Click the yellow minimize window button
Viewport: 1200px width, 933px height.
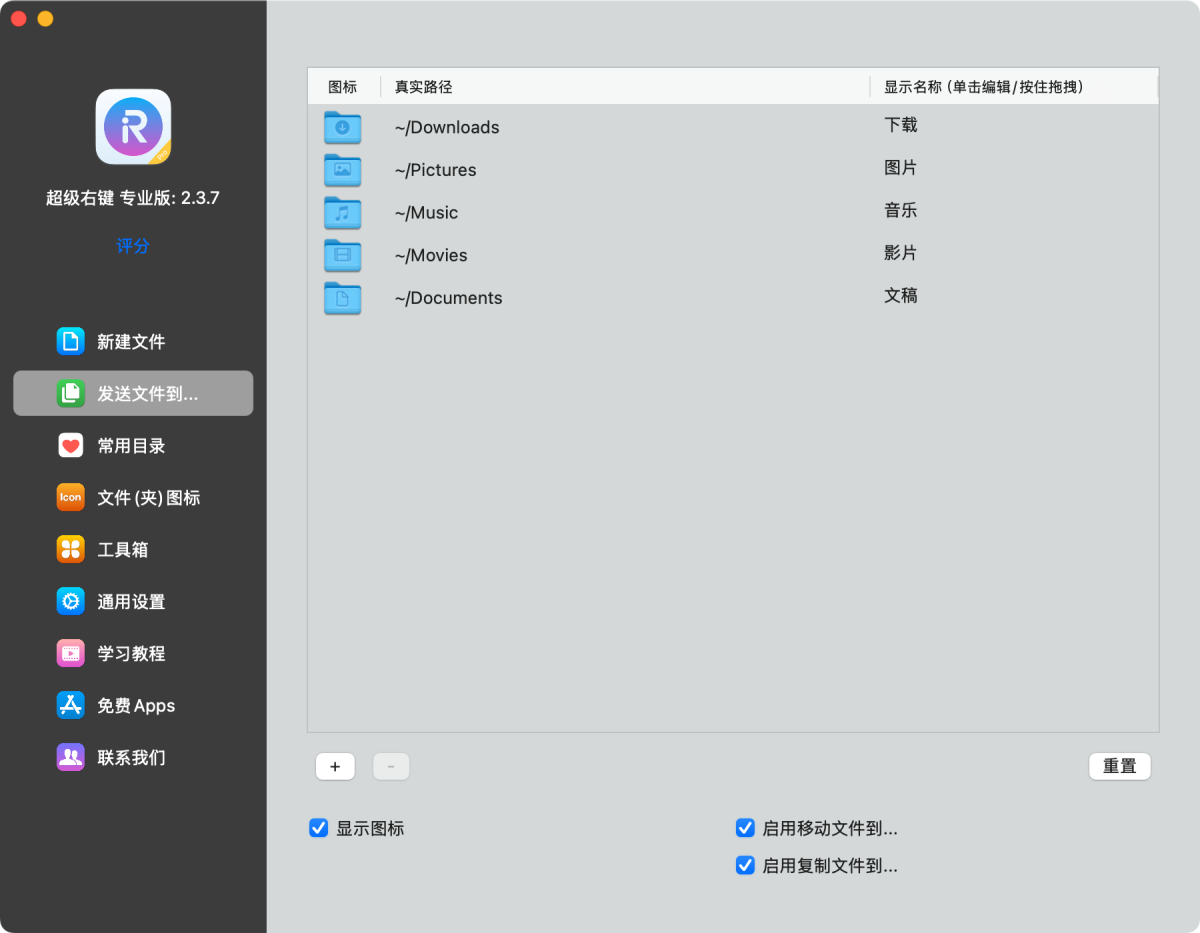(45, 19)
